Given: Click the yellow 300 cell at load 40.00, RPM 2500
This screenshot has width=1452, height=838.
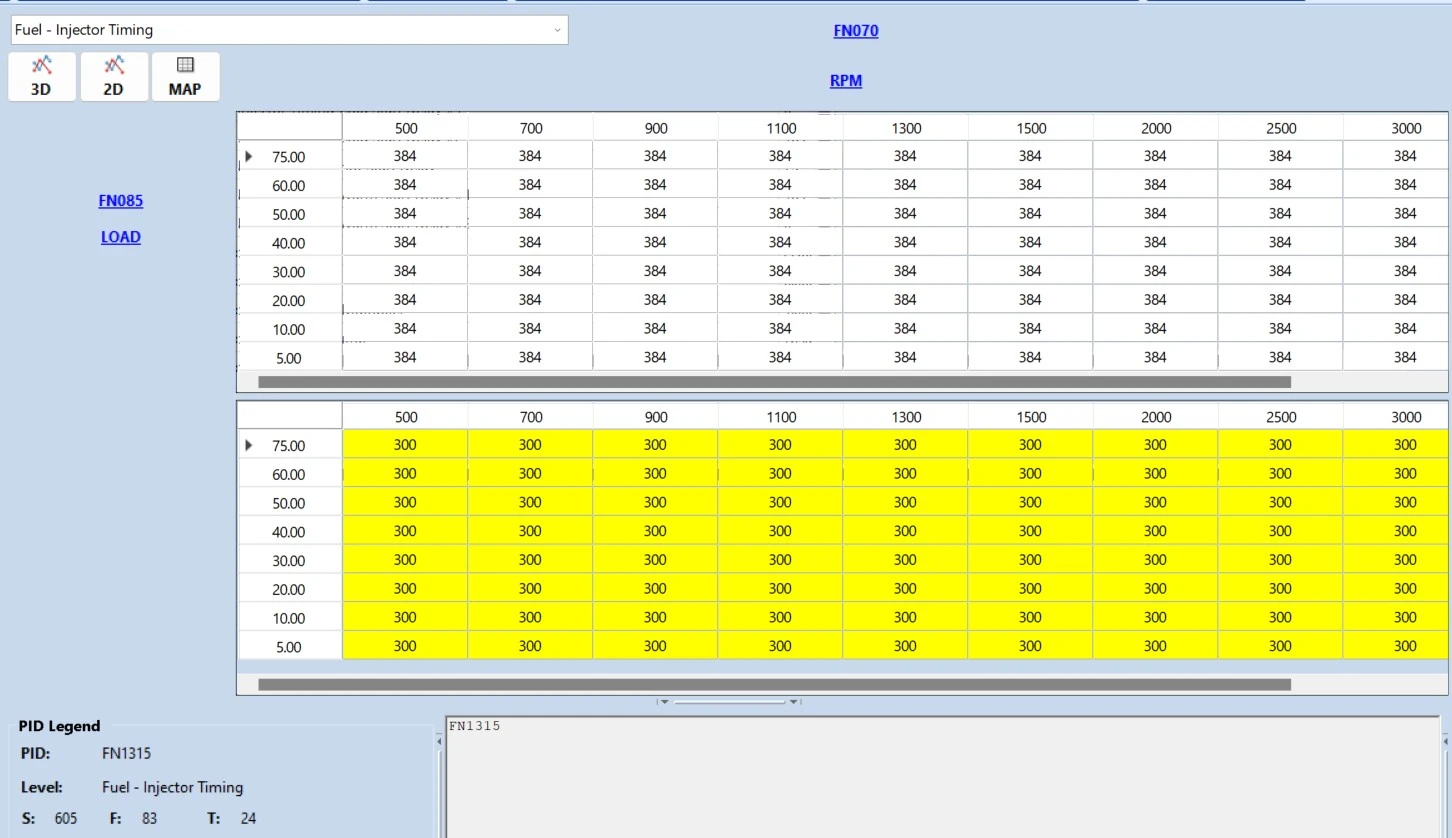Looking at the screenshot, I should click(1280, 531).
